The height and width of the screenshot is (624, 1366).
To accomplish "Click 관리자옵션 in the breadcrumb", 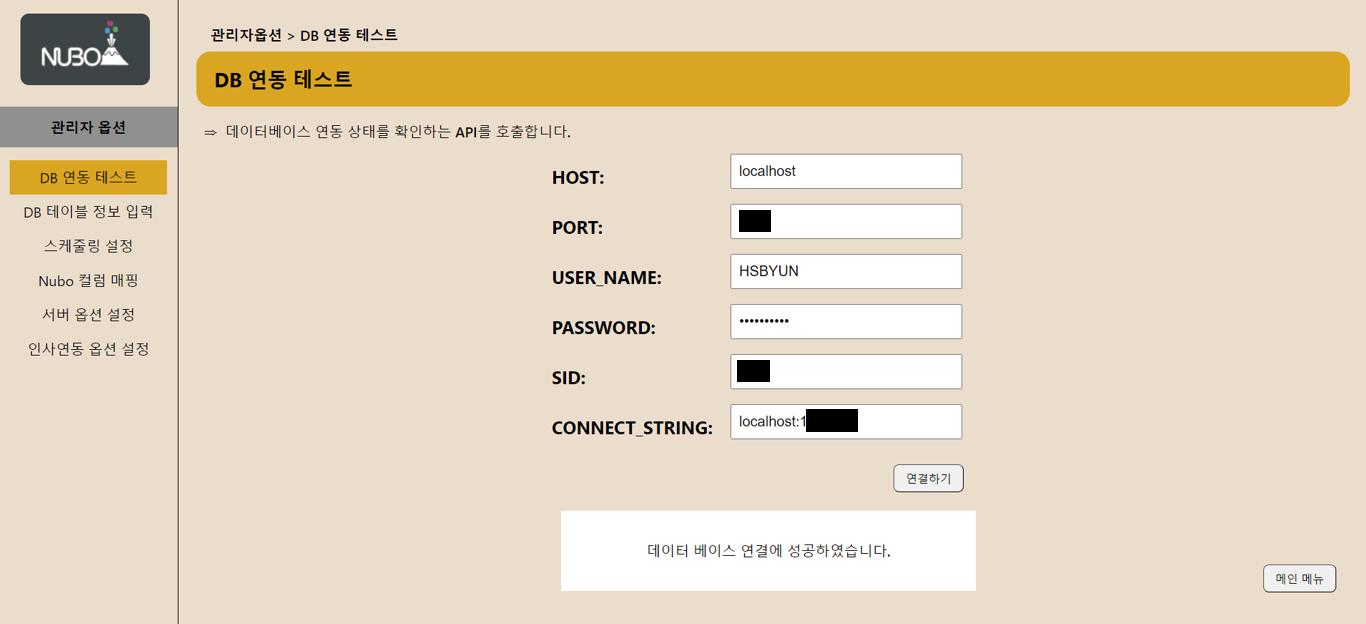I will pos(246,35).
